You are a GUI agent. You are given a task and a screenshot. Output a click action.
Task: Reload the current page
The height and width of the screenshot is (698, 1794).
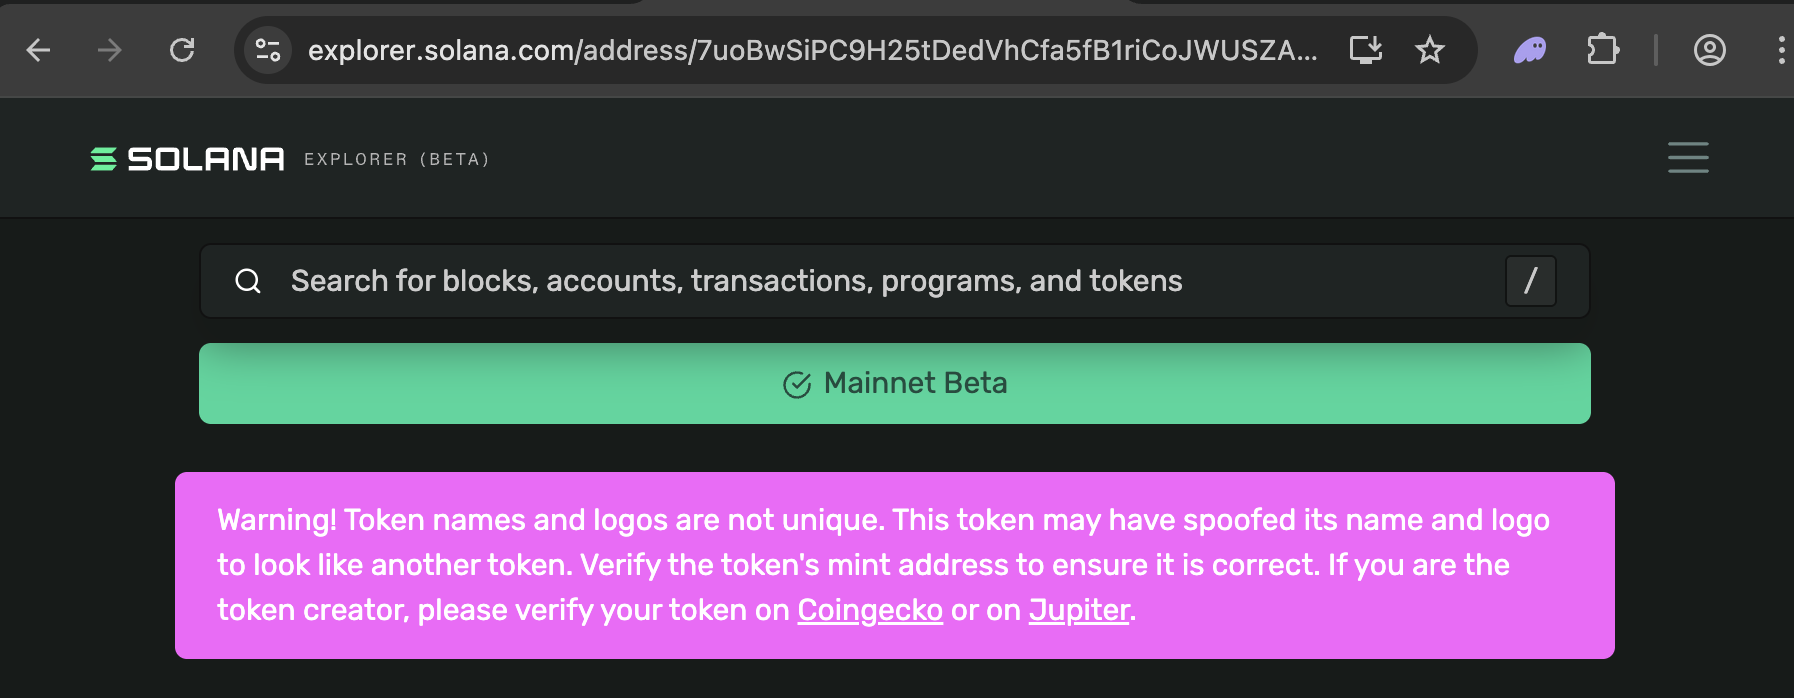tap(183, 50)
